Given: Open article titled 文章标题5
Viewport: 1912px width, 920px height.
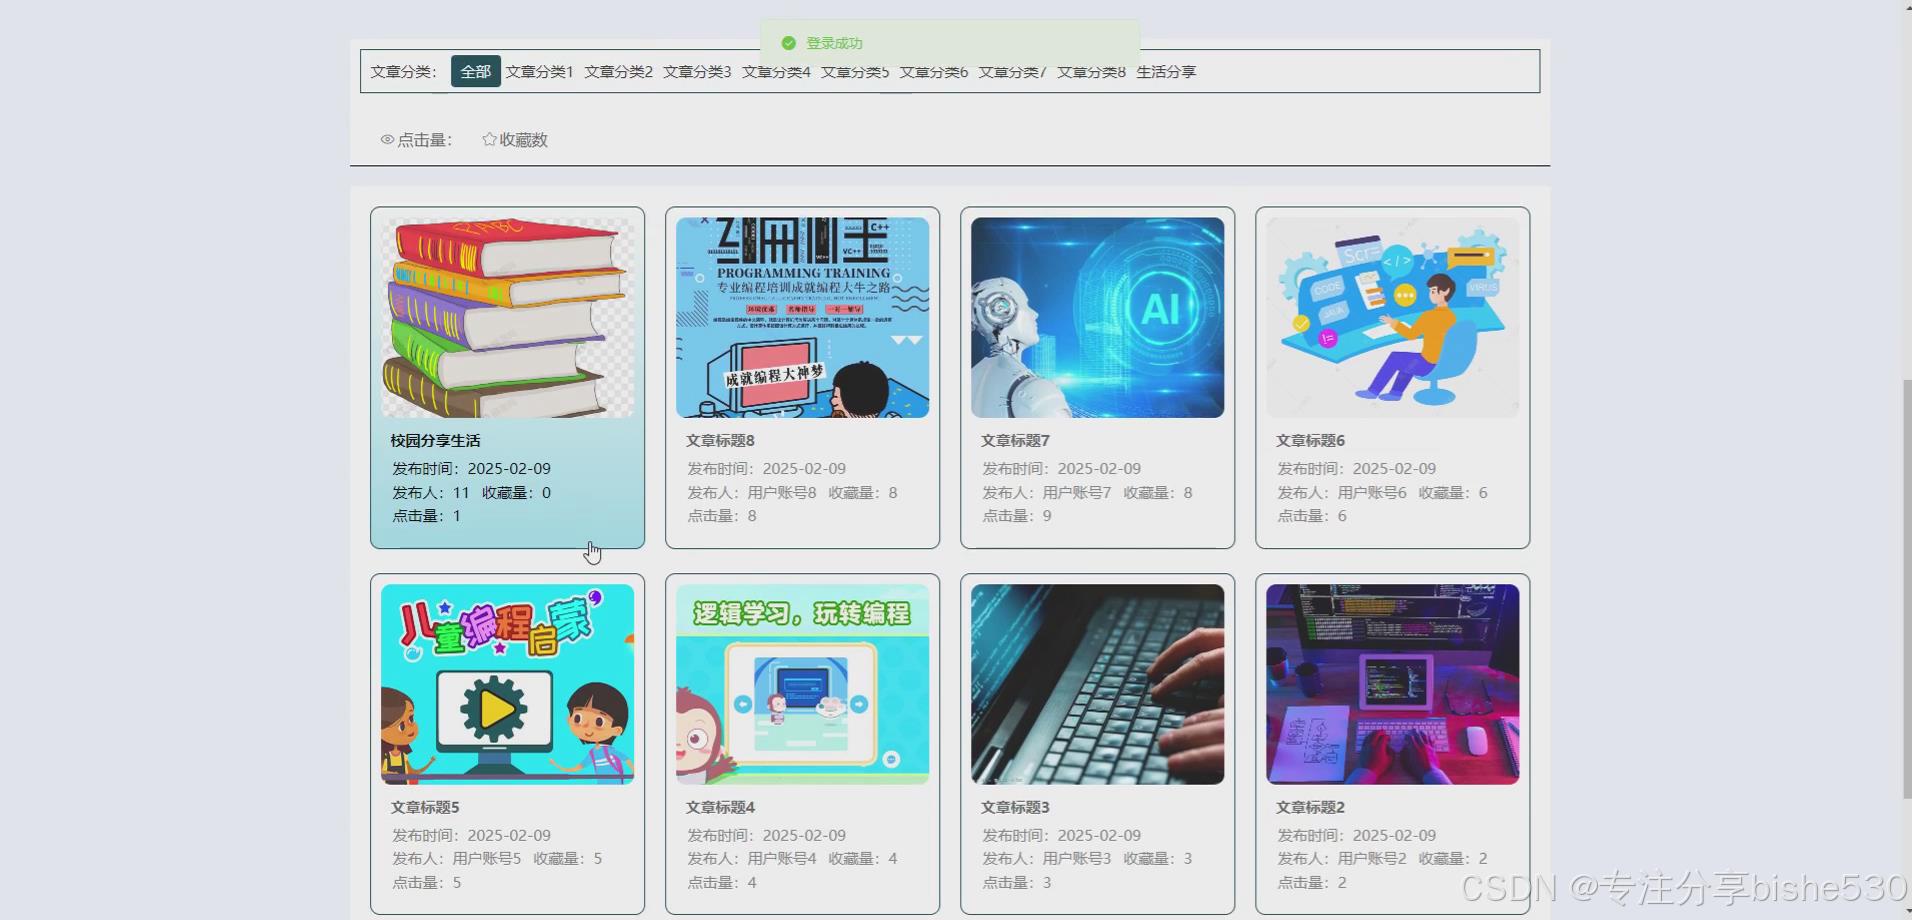Looking at the screenshot, I should point(425,807).
